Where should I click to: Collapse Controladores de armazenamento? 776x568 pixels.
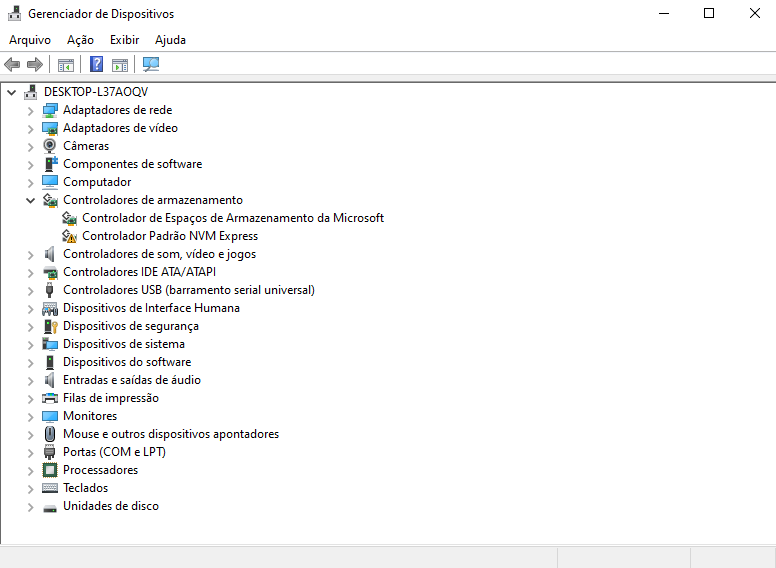pos(31,200)
